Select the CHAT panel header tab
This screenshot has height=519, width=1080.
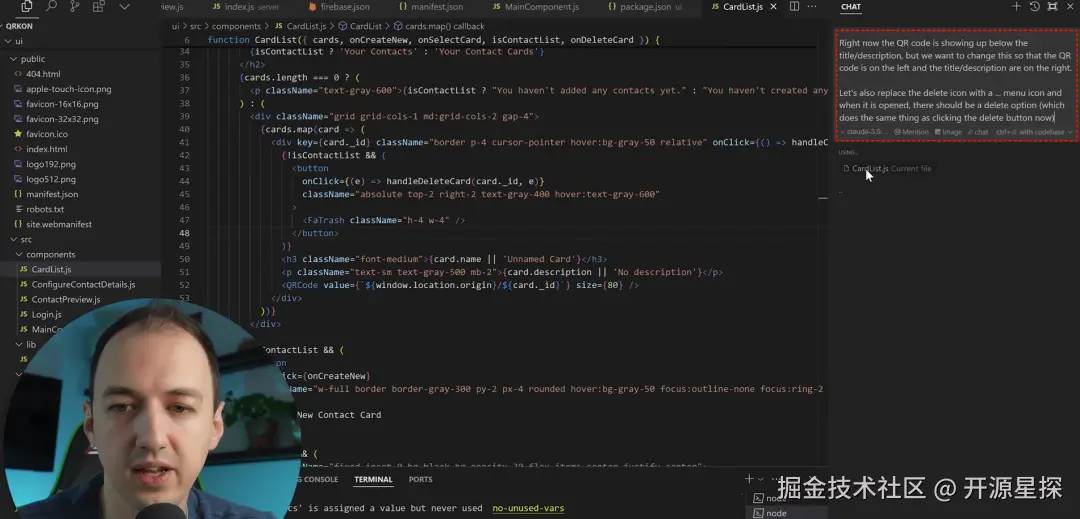(x=851, y=7)
